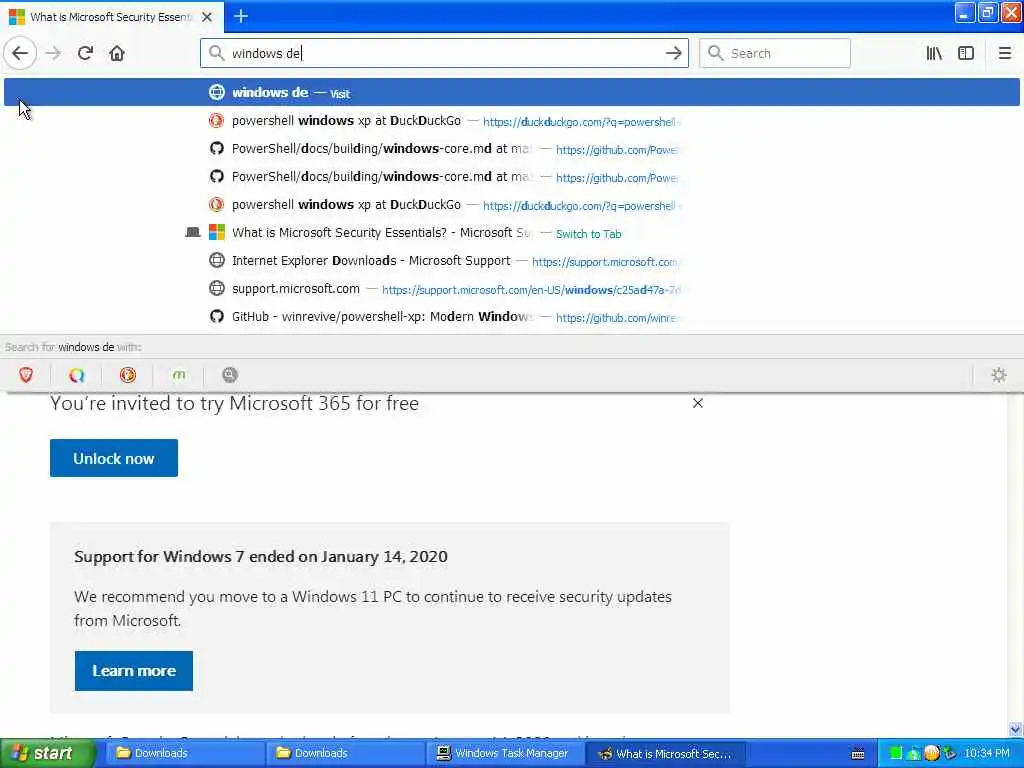Search with the grey magnifier engine icon
This screenshot has width=1024, height=768.
point(230,375)
